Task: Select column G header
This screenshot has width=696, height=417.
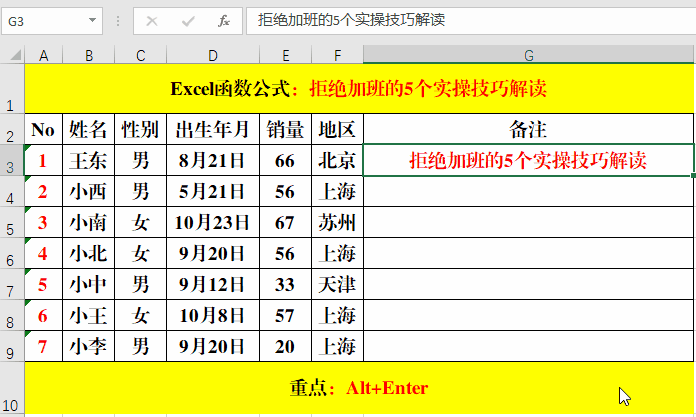Action: (x=528, y=56)
